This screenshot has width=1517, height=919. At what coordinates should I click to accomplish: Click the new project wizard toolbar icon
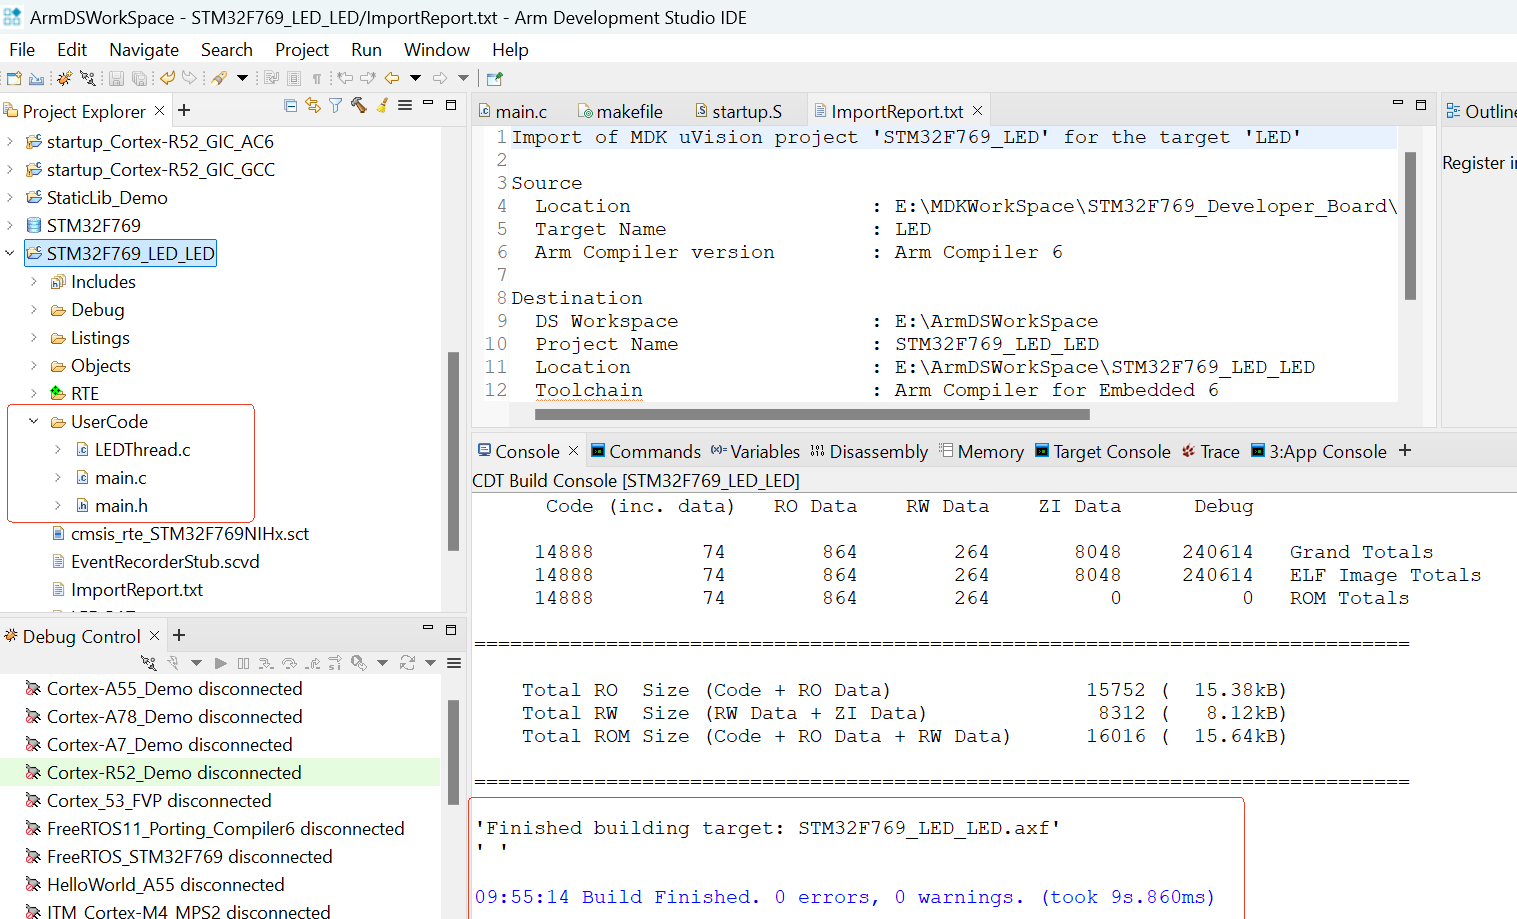click(14, 78)
